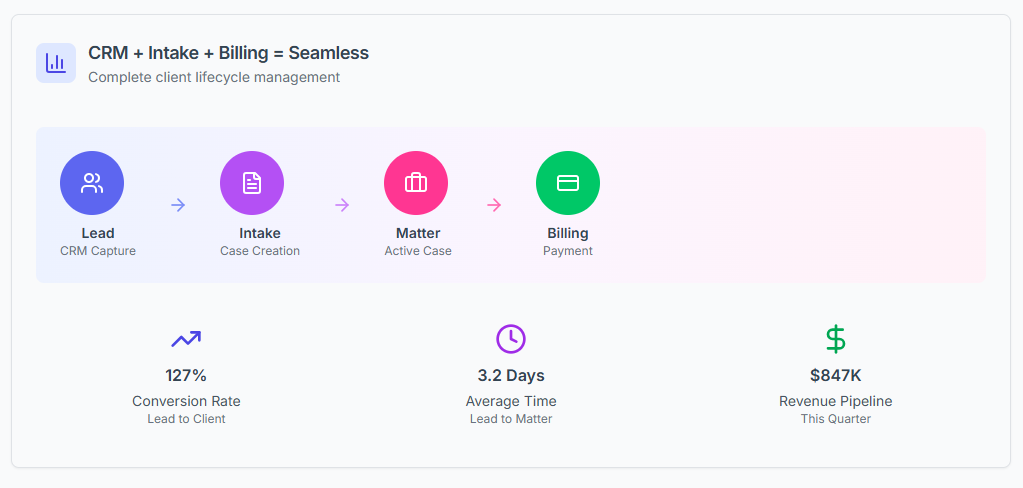Click the 'CRM + Intake + Billing = Seamless' heading

(228, 53)
